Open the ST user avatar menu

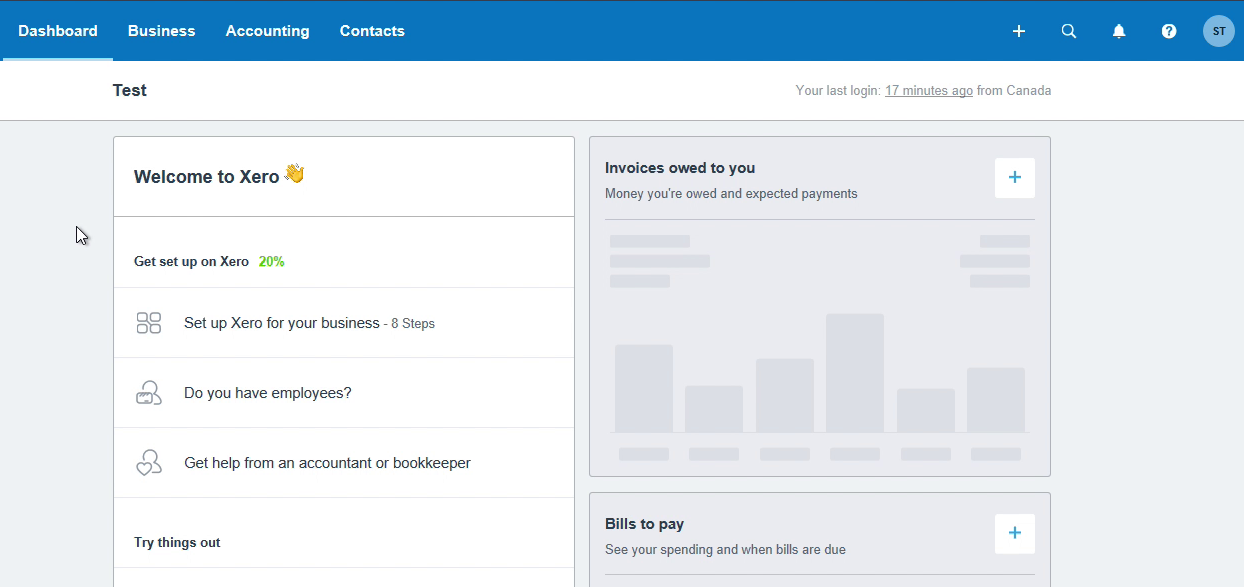coord(1219,31)
